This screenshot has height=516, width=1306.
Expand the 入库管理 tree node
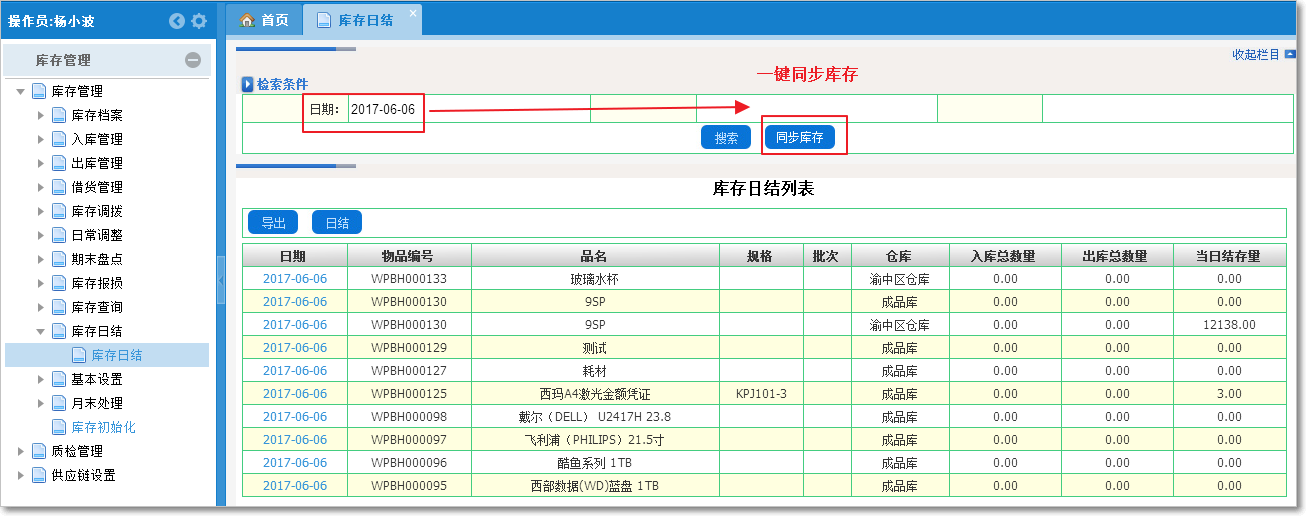pos(41,139)
